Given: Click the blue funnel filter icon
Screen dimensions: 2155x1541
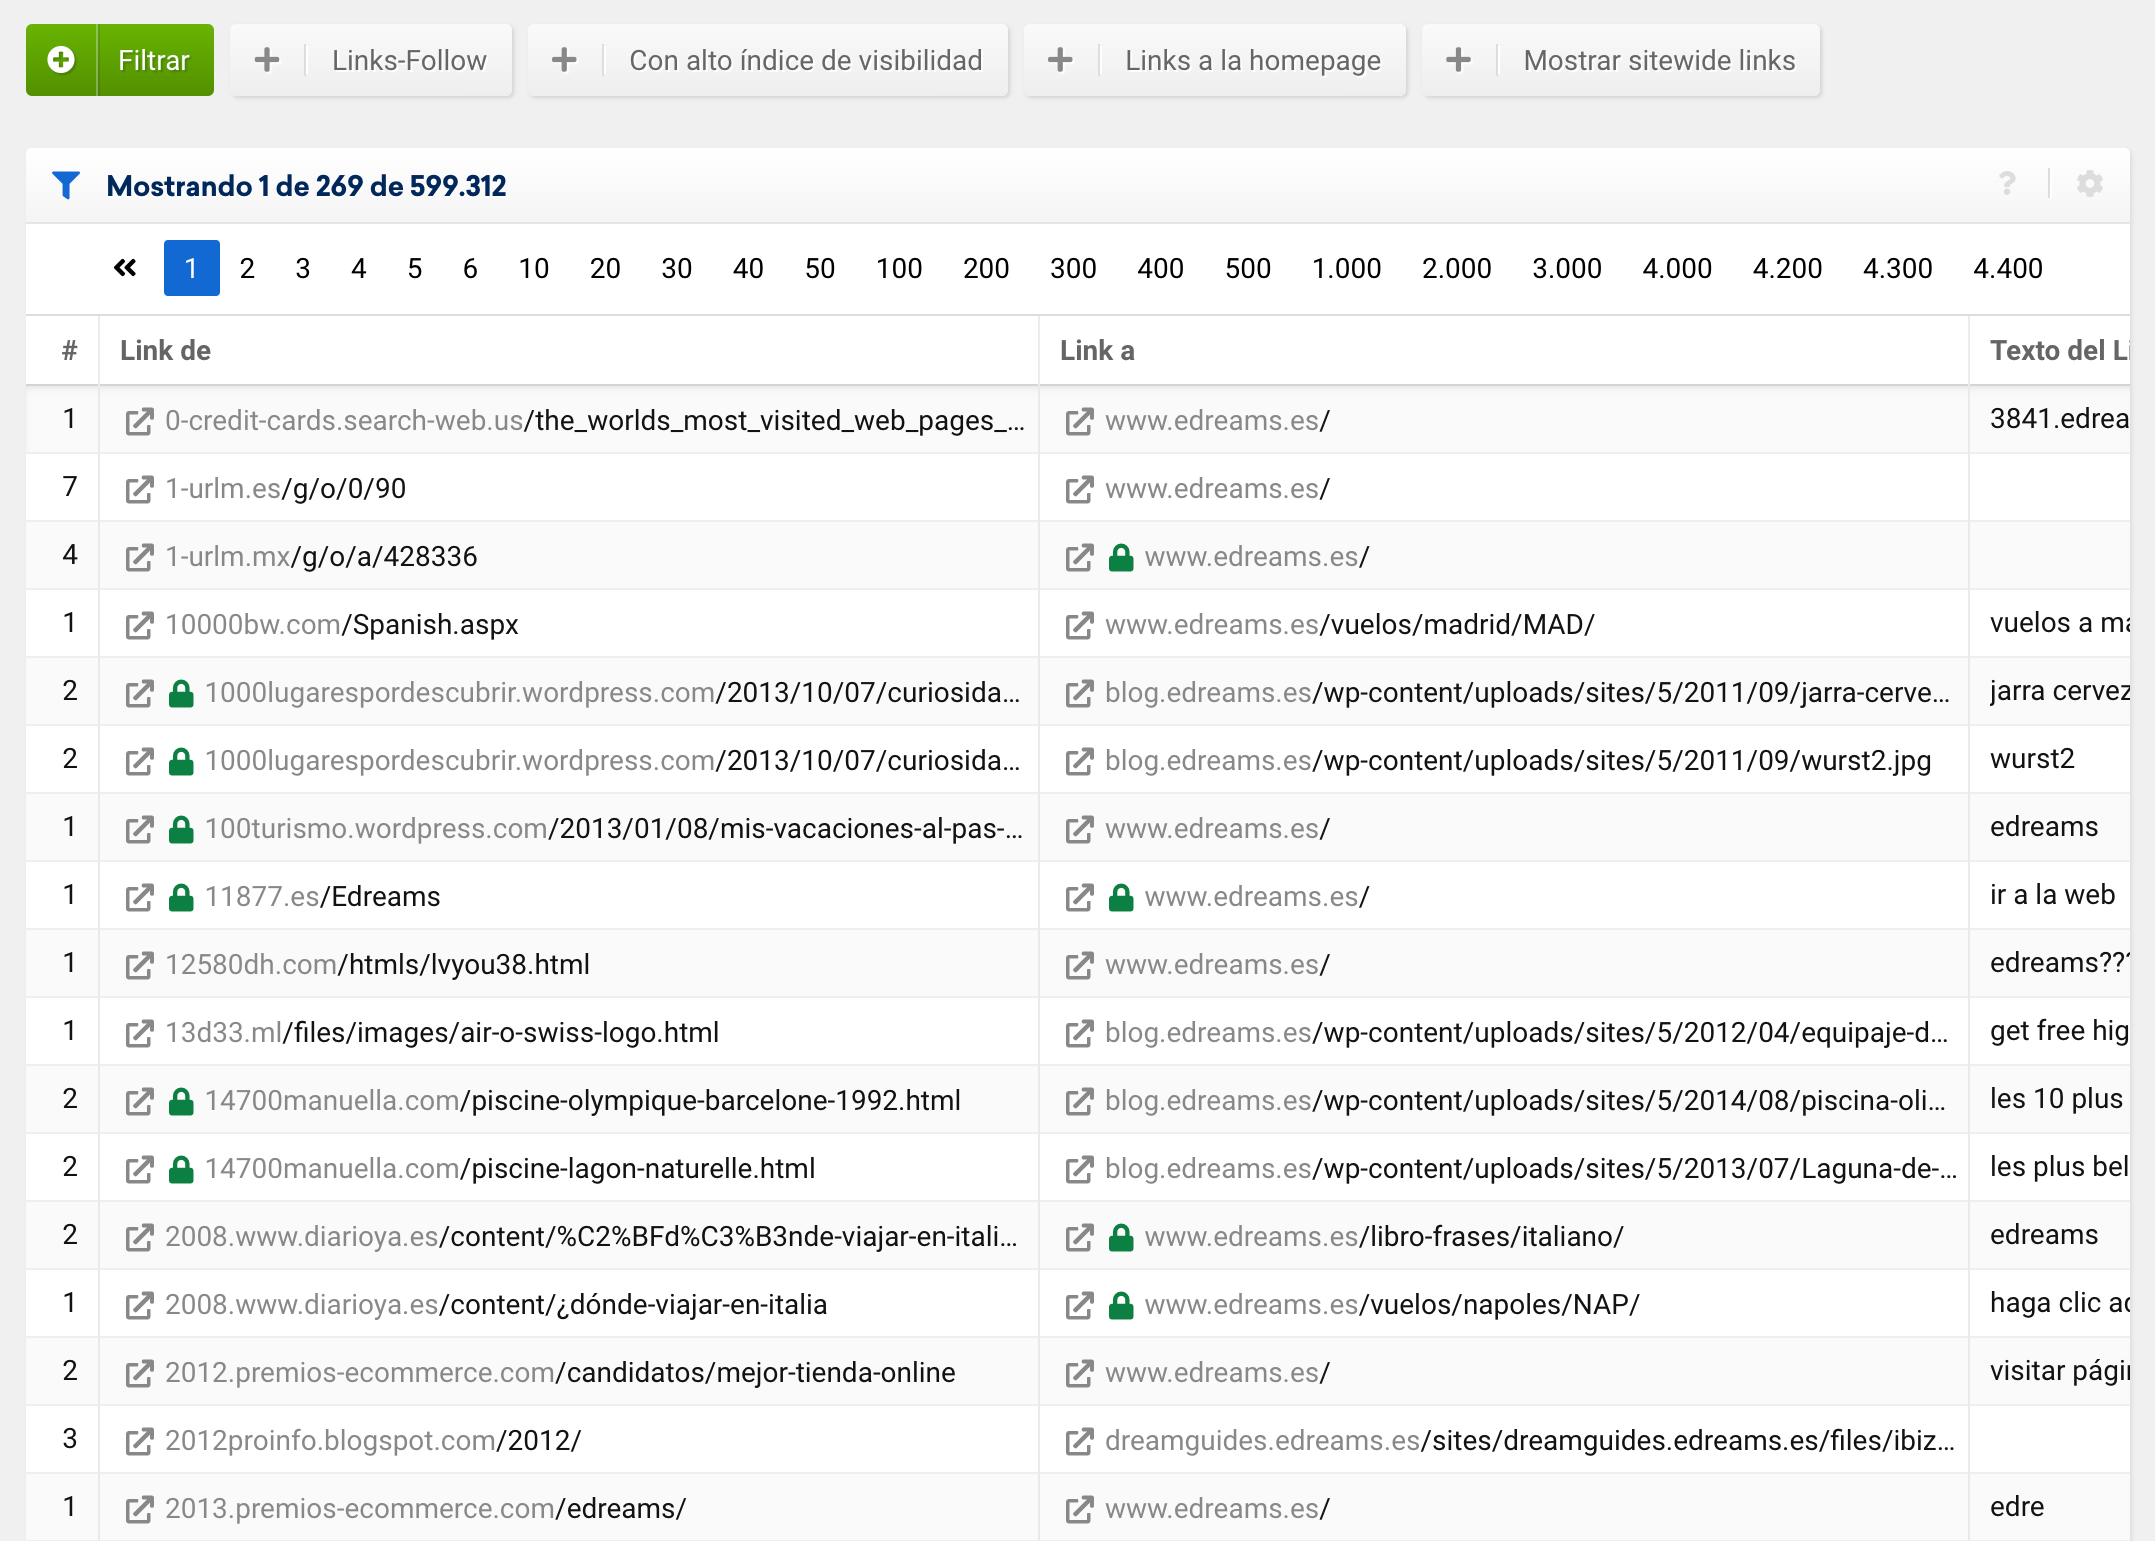Looking at the screenshot, I should pos(66,185).
